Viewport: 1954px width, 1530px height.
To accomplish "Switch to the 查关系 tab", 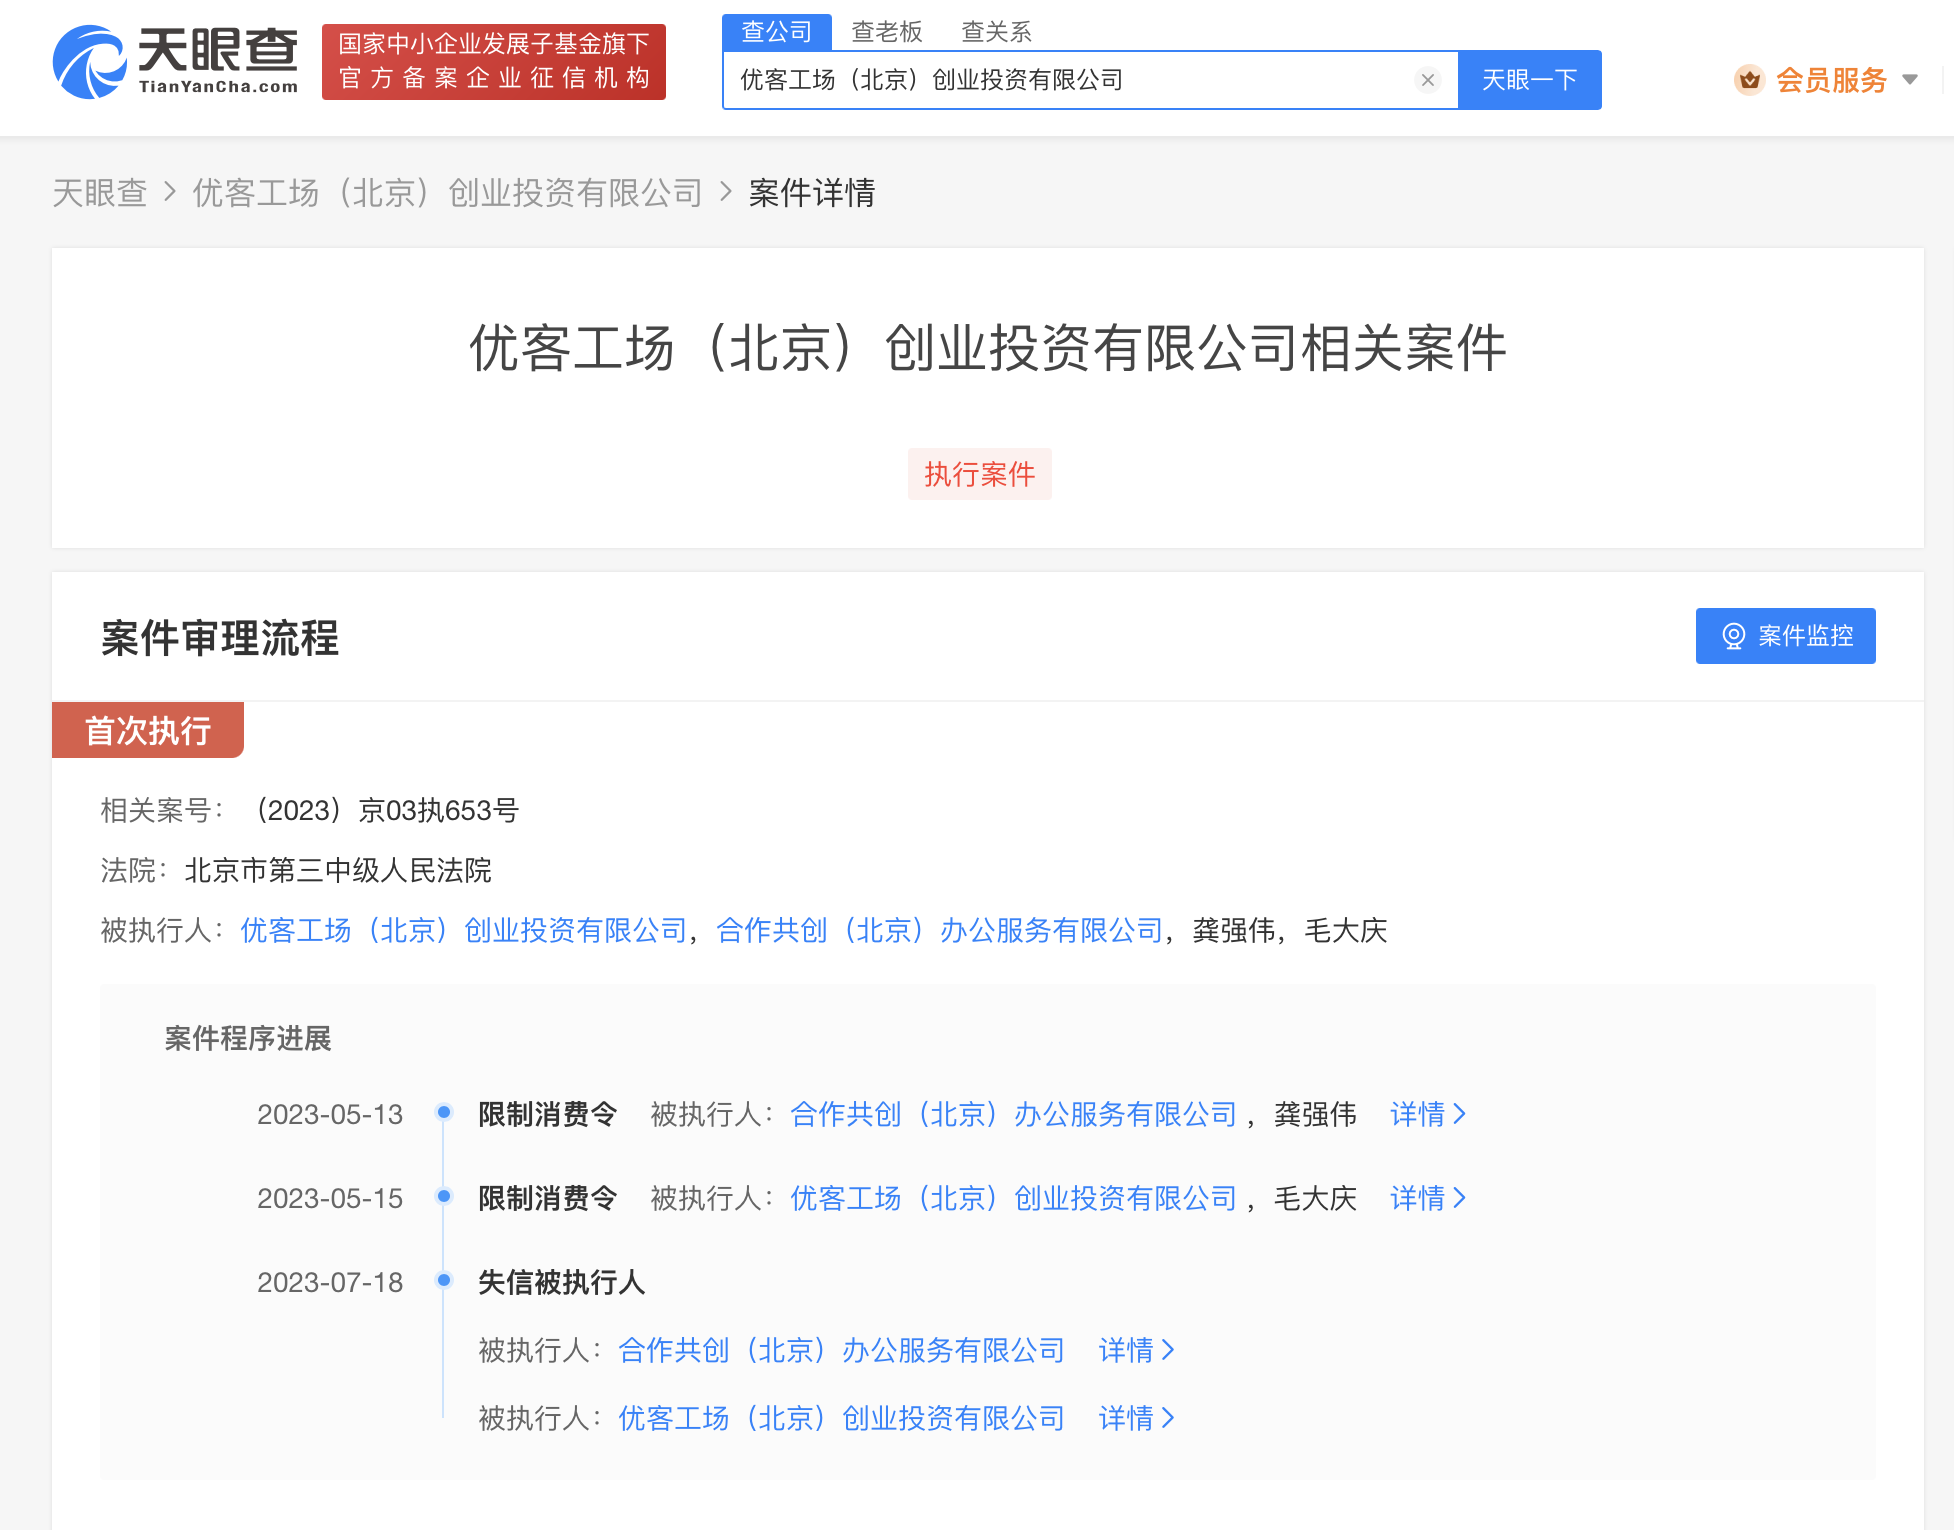I will (x=995, y=31).
